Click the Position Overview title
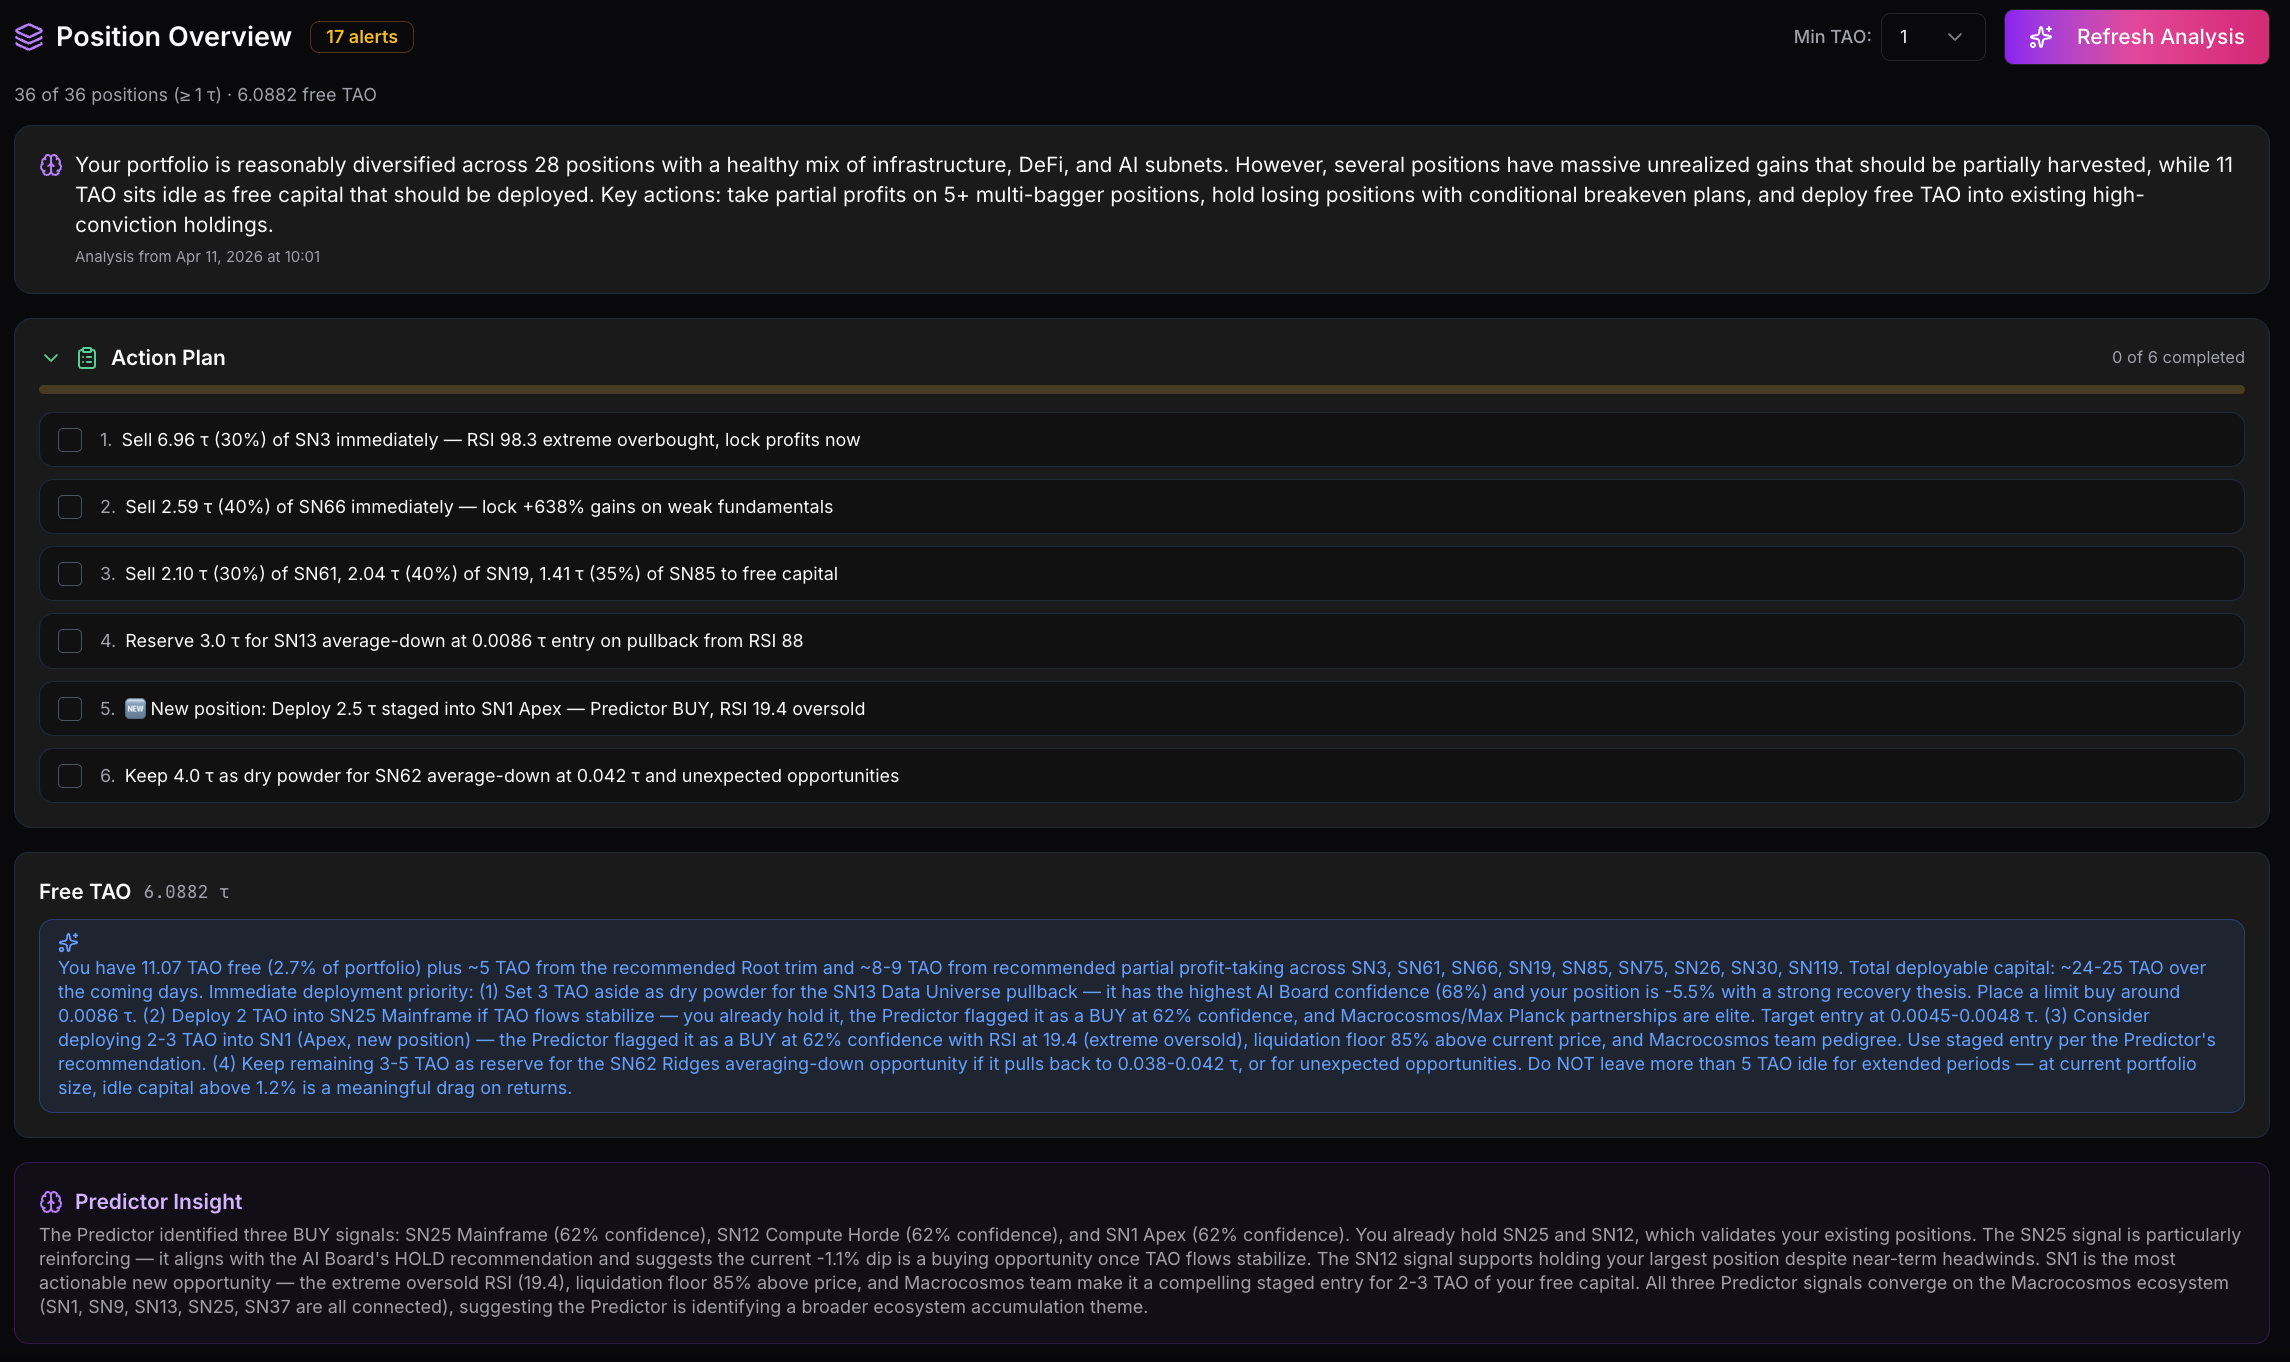 point(174,37)
